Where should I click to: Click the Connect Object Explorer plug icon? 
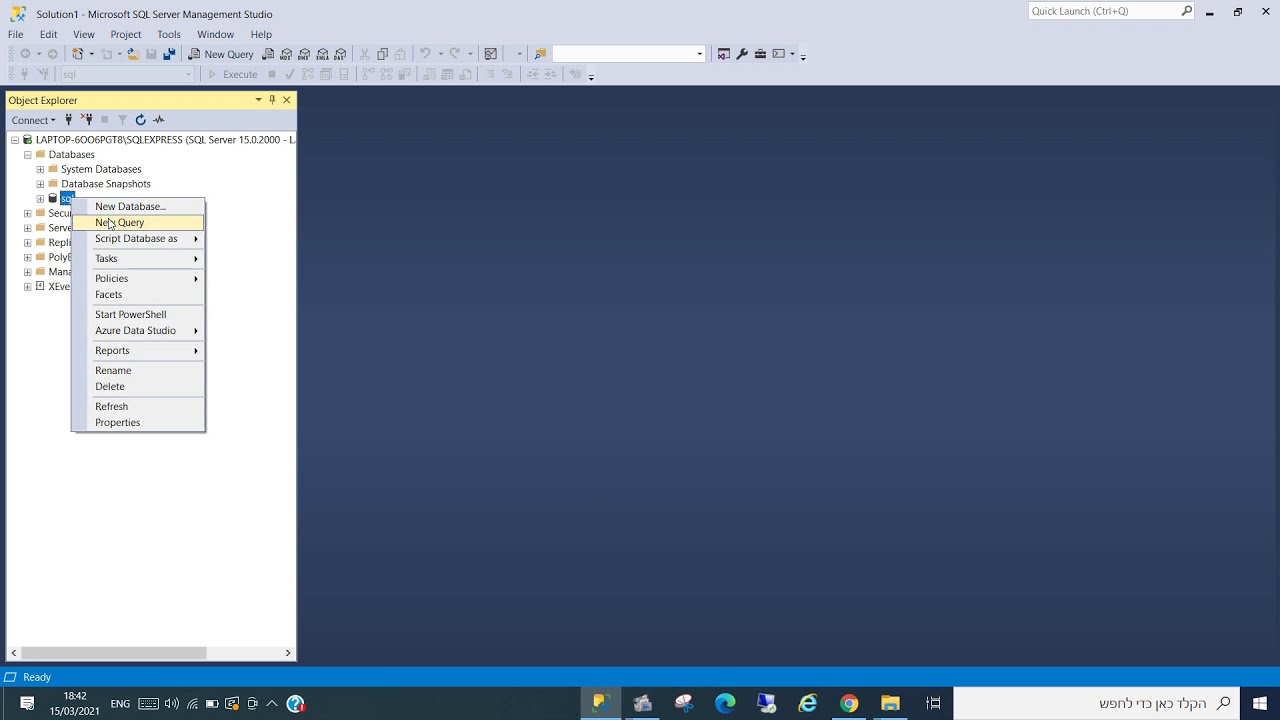(x=68, y=120)
